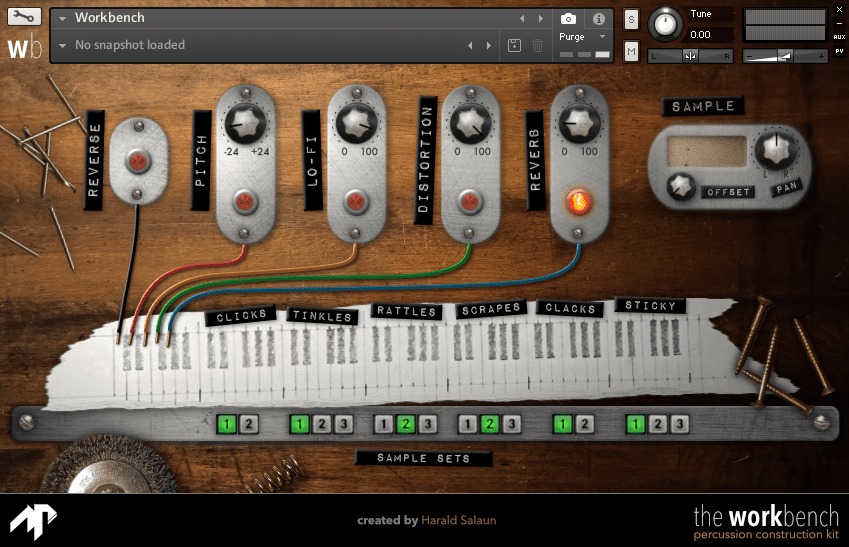Mute the instrument with the M button
Viewport: 849px width, 547px height.
point(631,51)
